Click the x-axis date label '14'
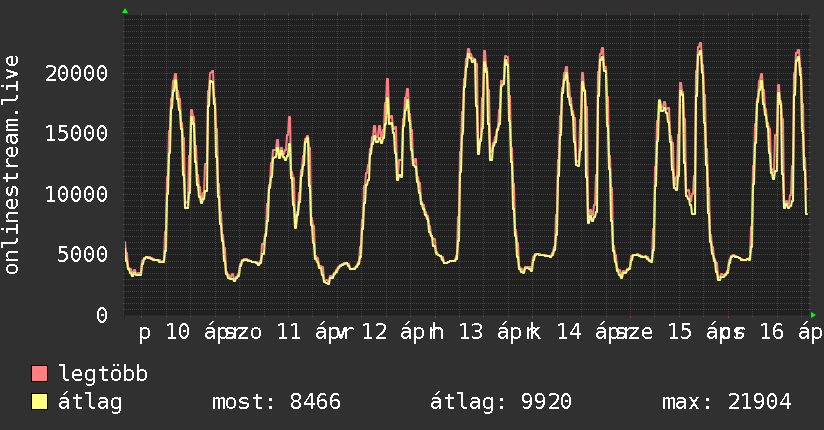This screenshot has width=824, height=430. pyautogui.click(x=569, y=332)
